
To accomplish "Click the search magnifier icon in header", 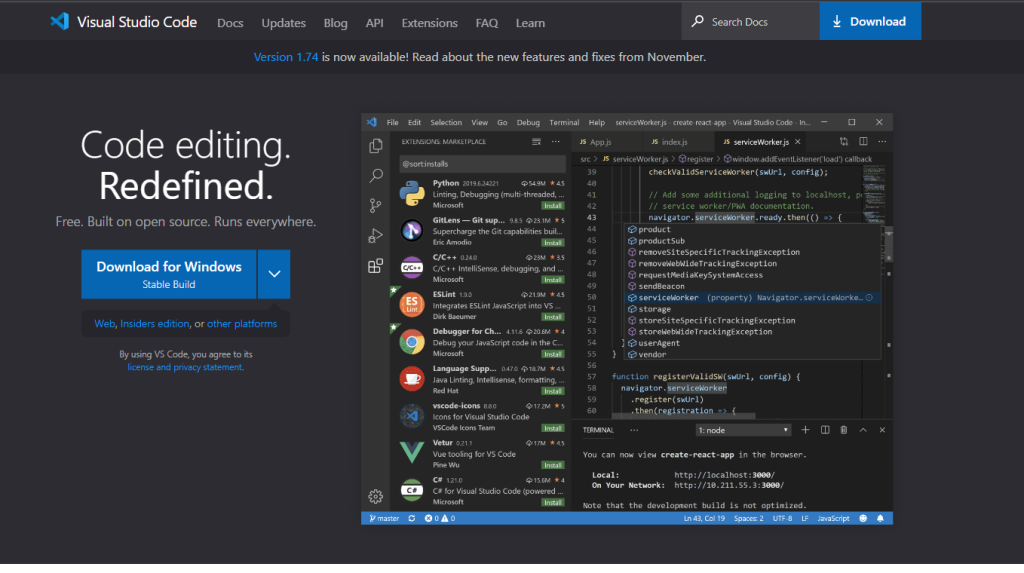I will pos(697,21).
